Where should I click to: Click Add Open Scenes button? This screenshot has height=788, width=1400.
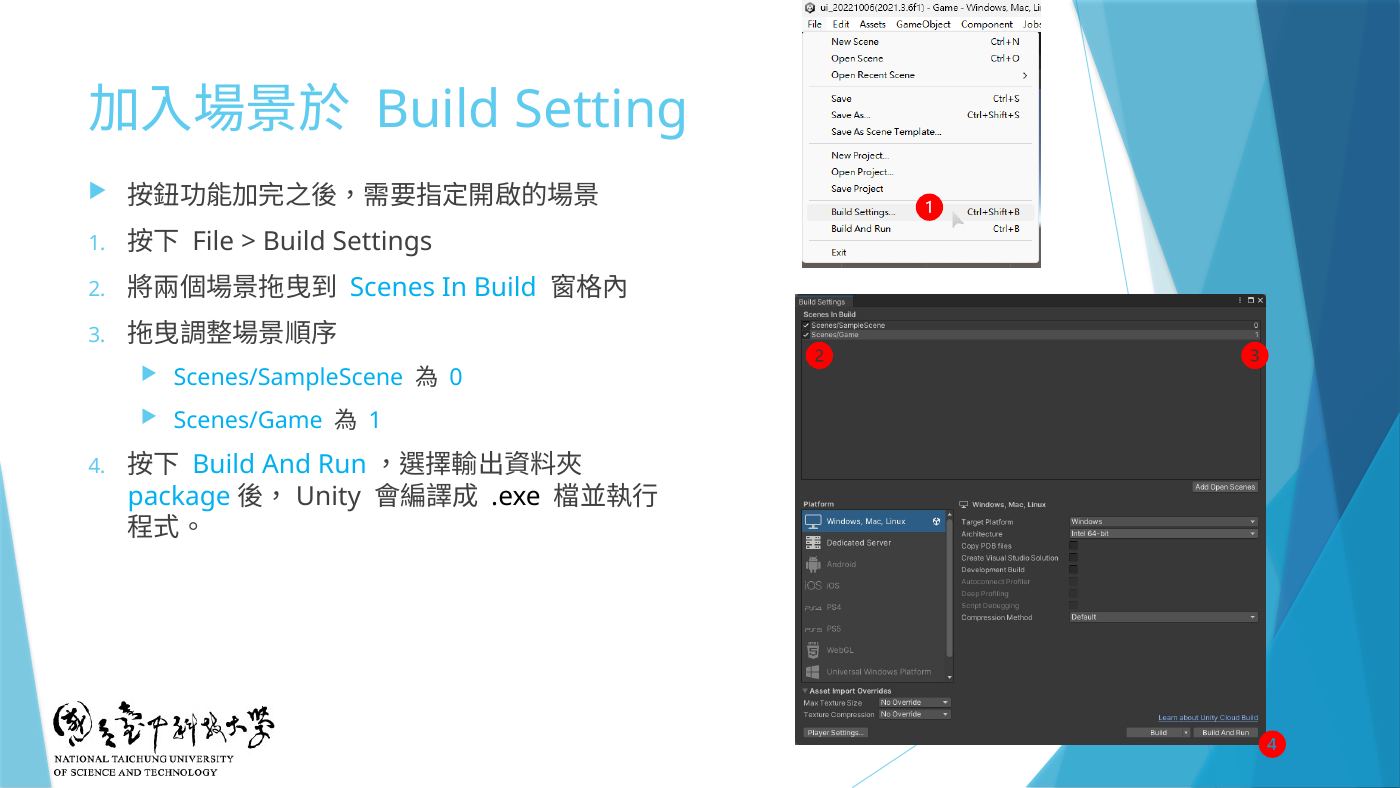point(1225,487)
